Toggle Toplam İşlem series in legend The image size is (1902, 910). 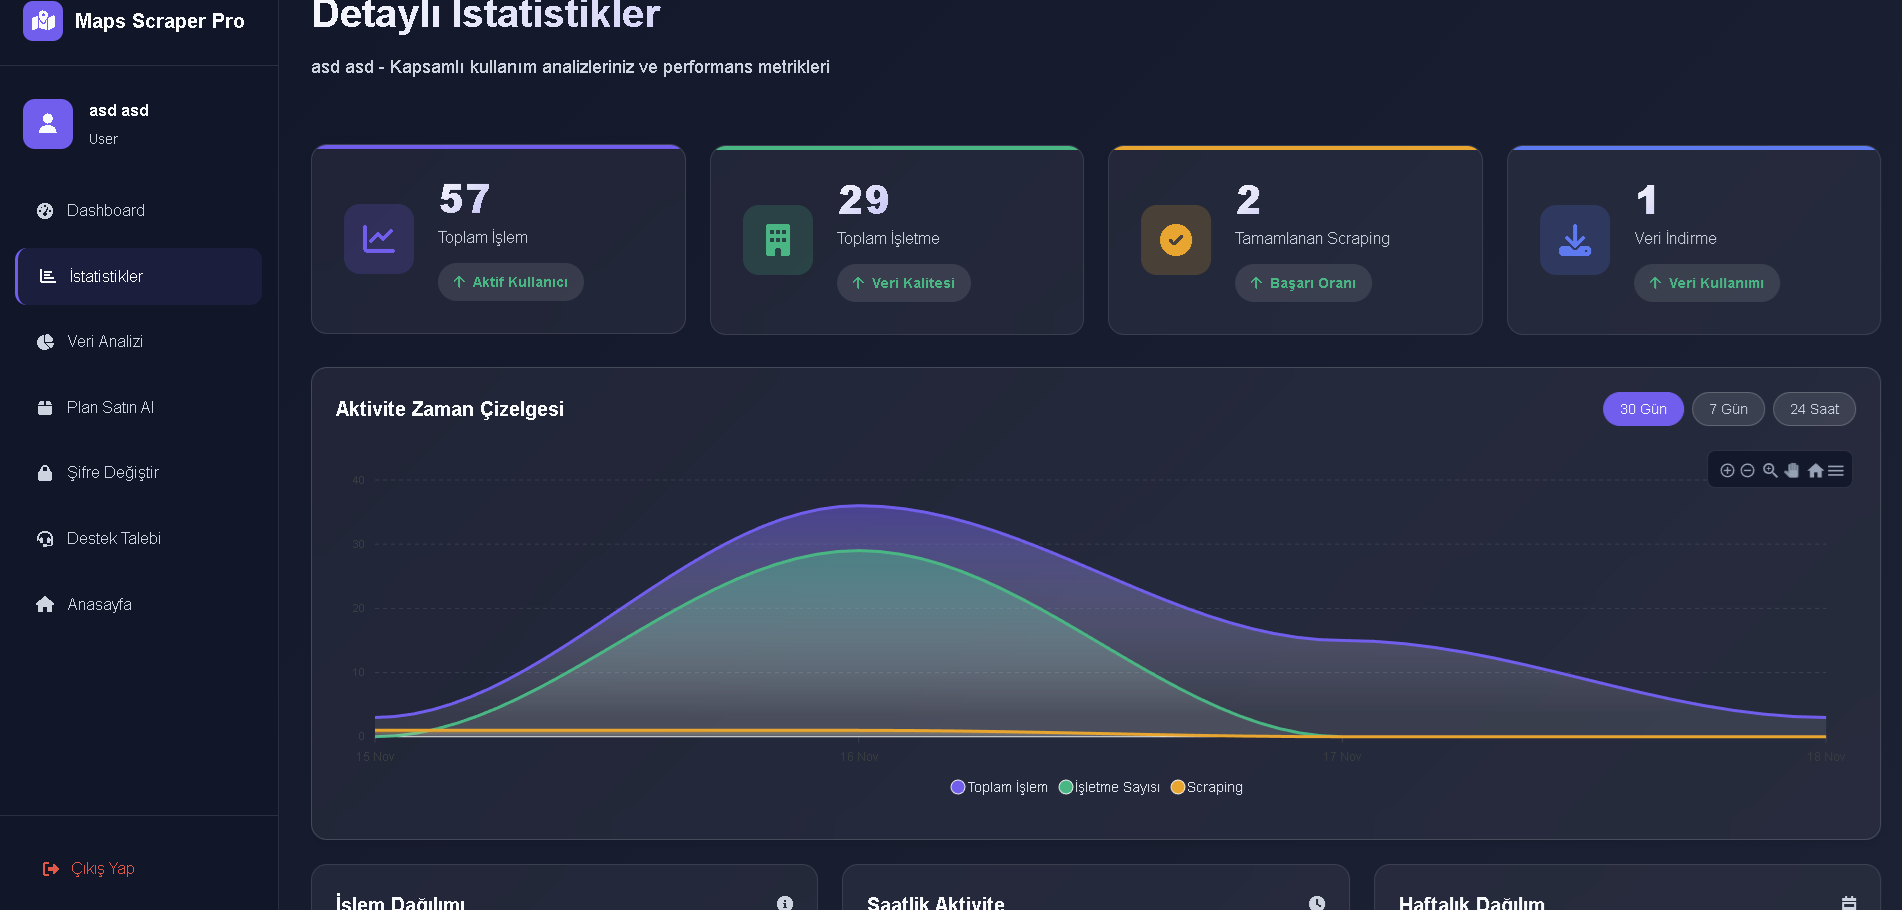click(x=999, y=787)
